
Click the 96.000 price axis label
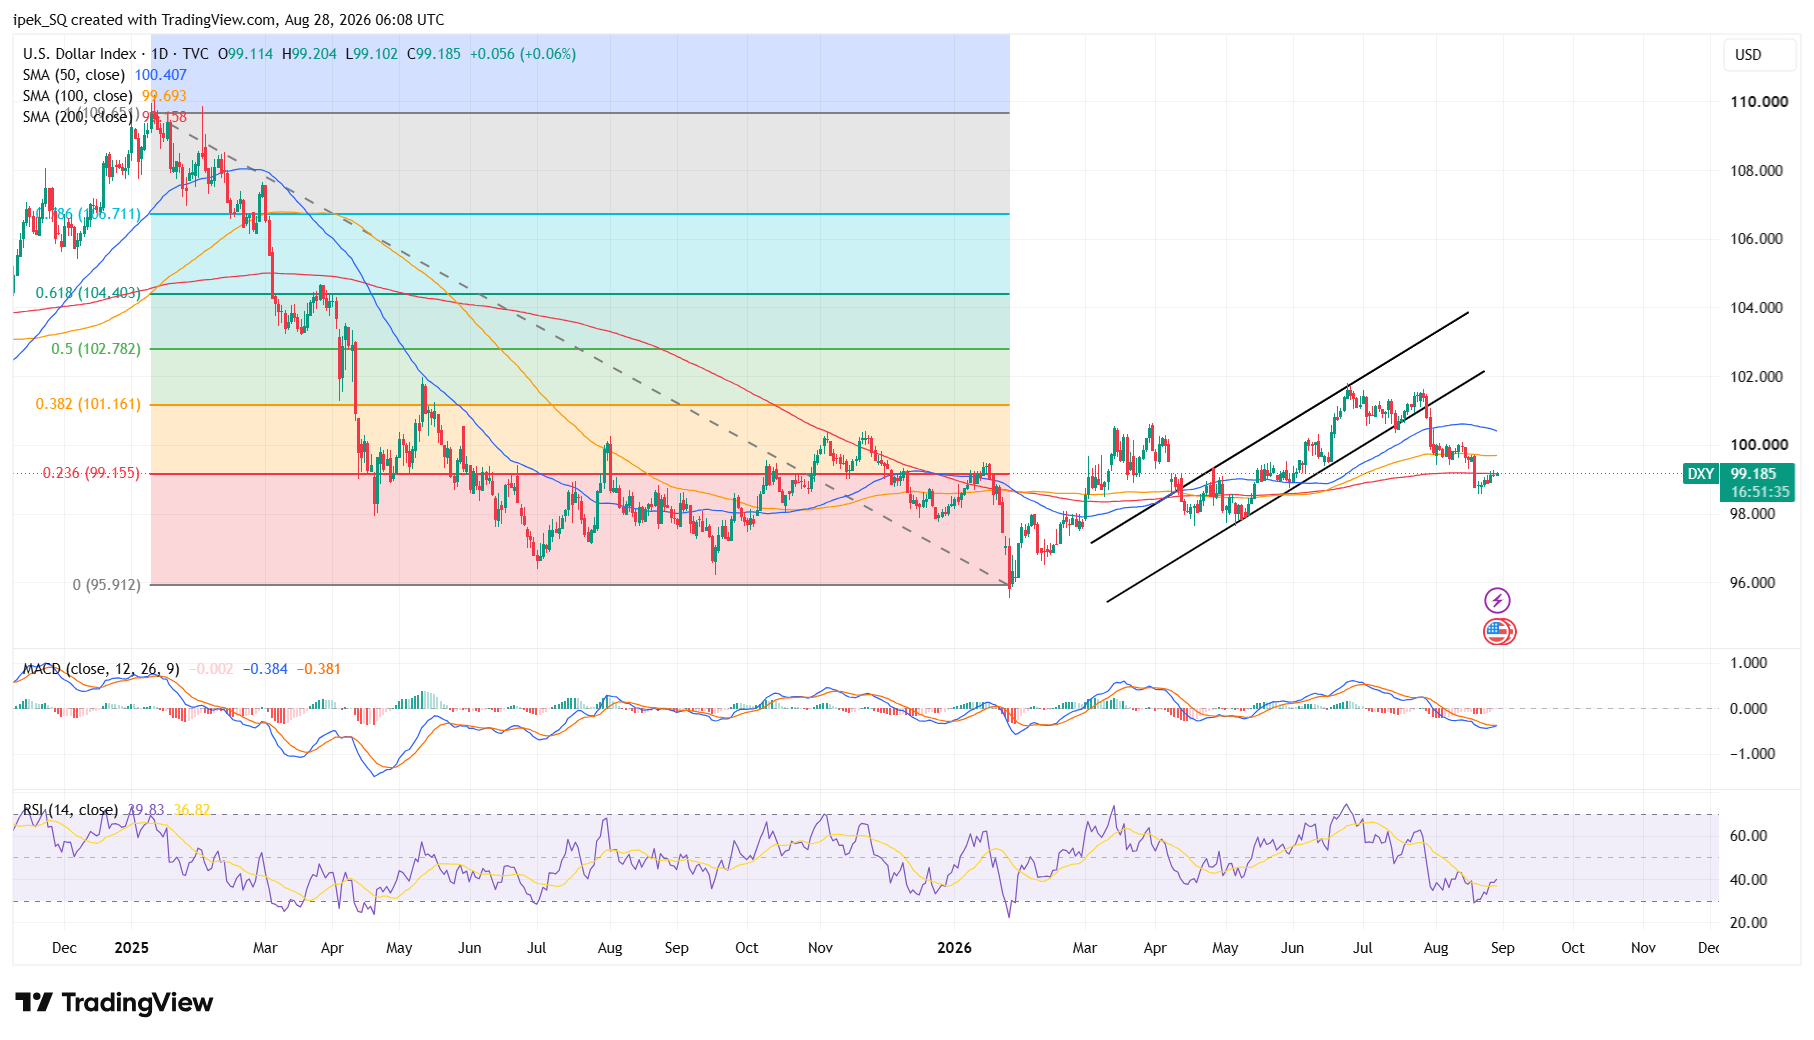(x=1753, y=583)
